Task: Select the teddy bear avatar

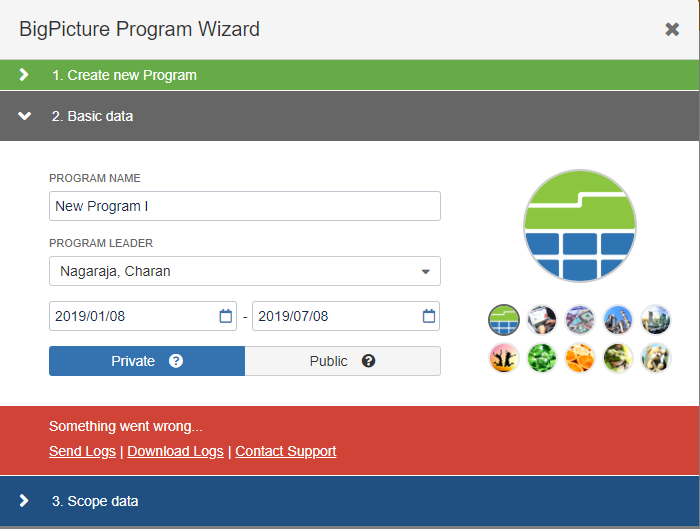Action: coord(656,358)
